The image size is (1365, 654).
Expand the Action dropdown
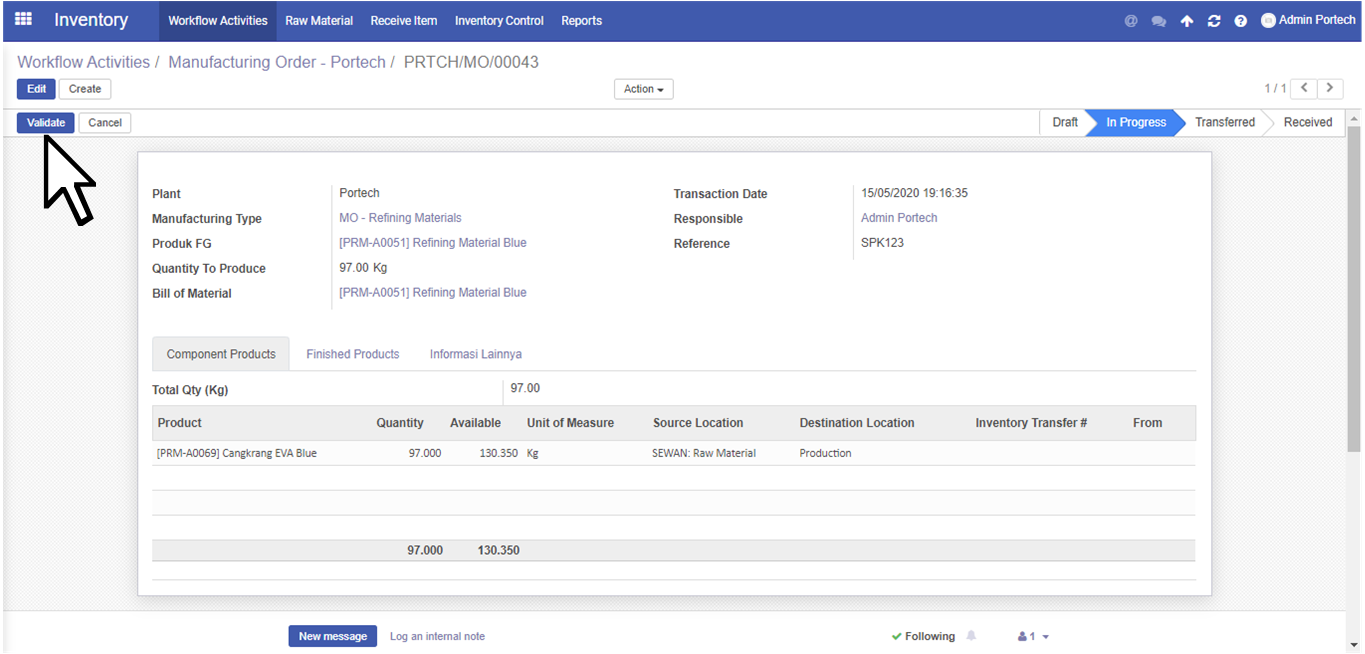click(x=643, y=89)
